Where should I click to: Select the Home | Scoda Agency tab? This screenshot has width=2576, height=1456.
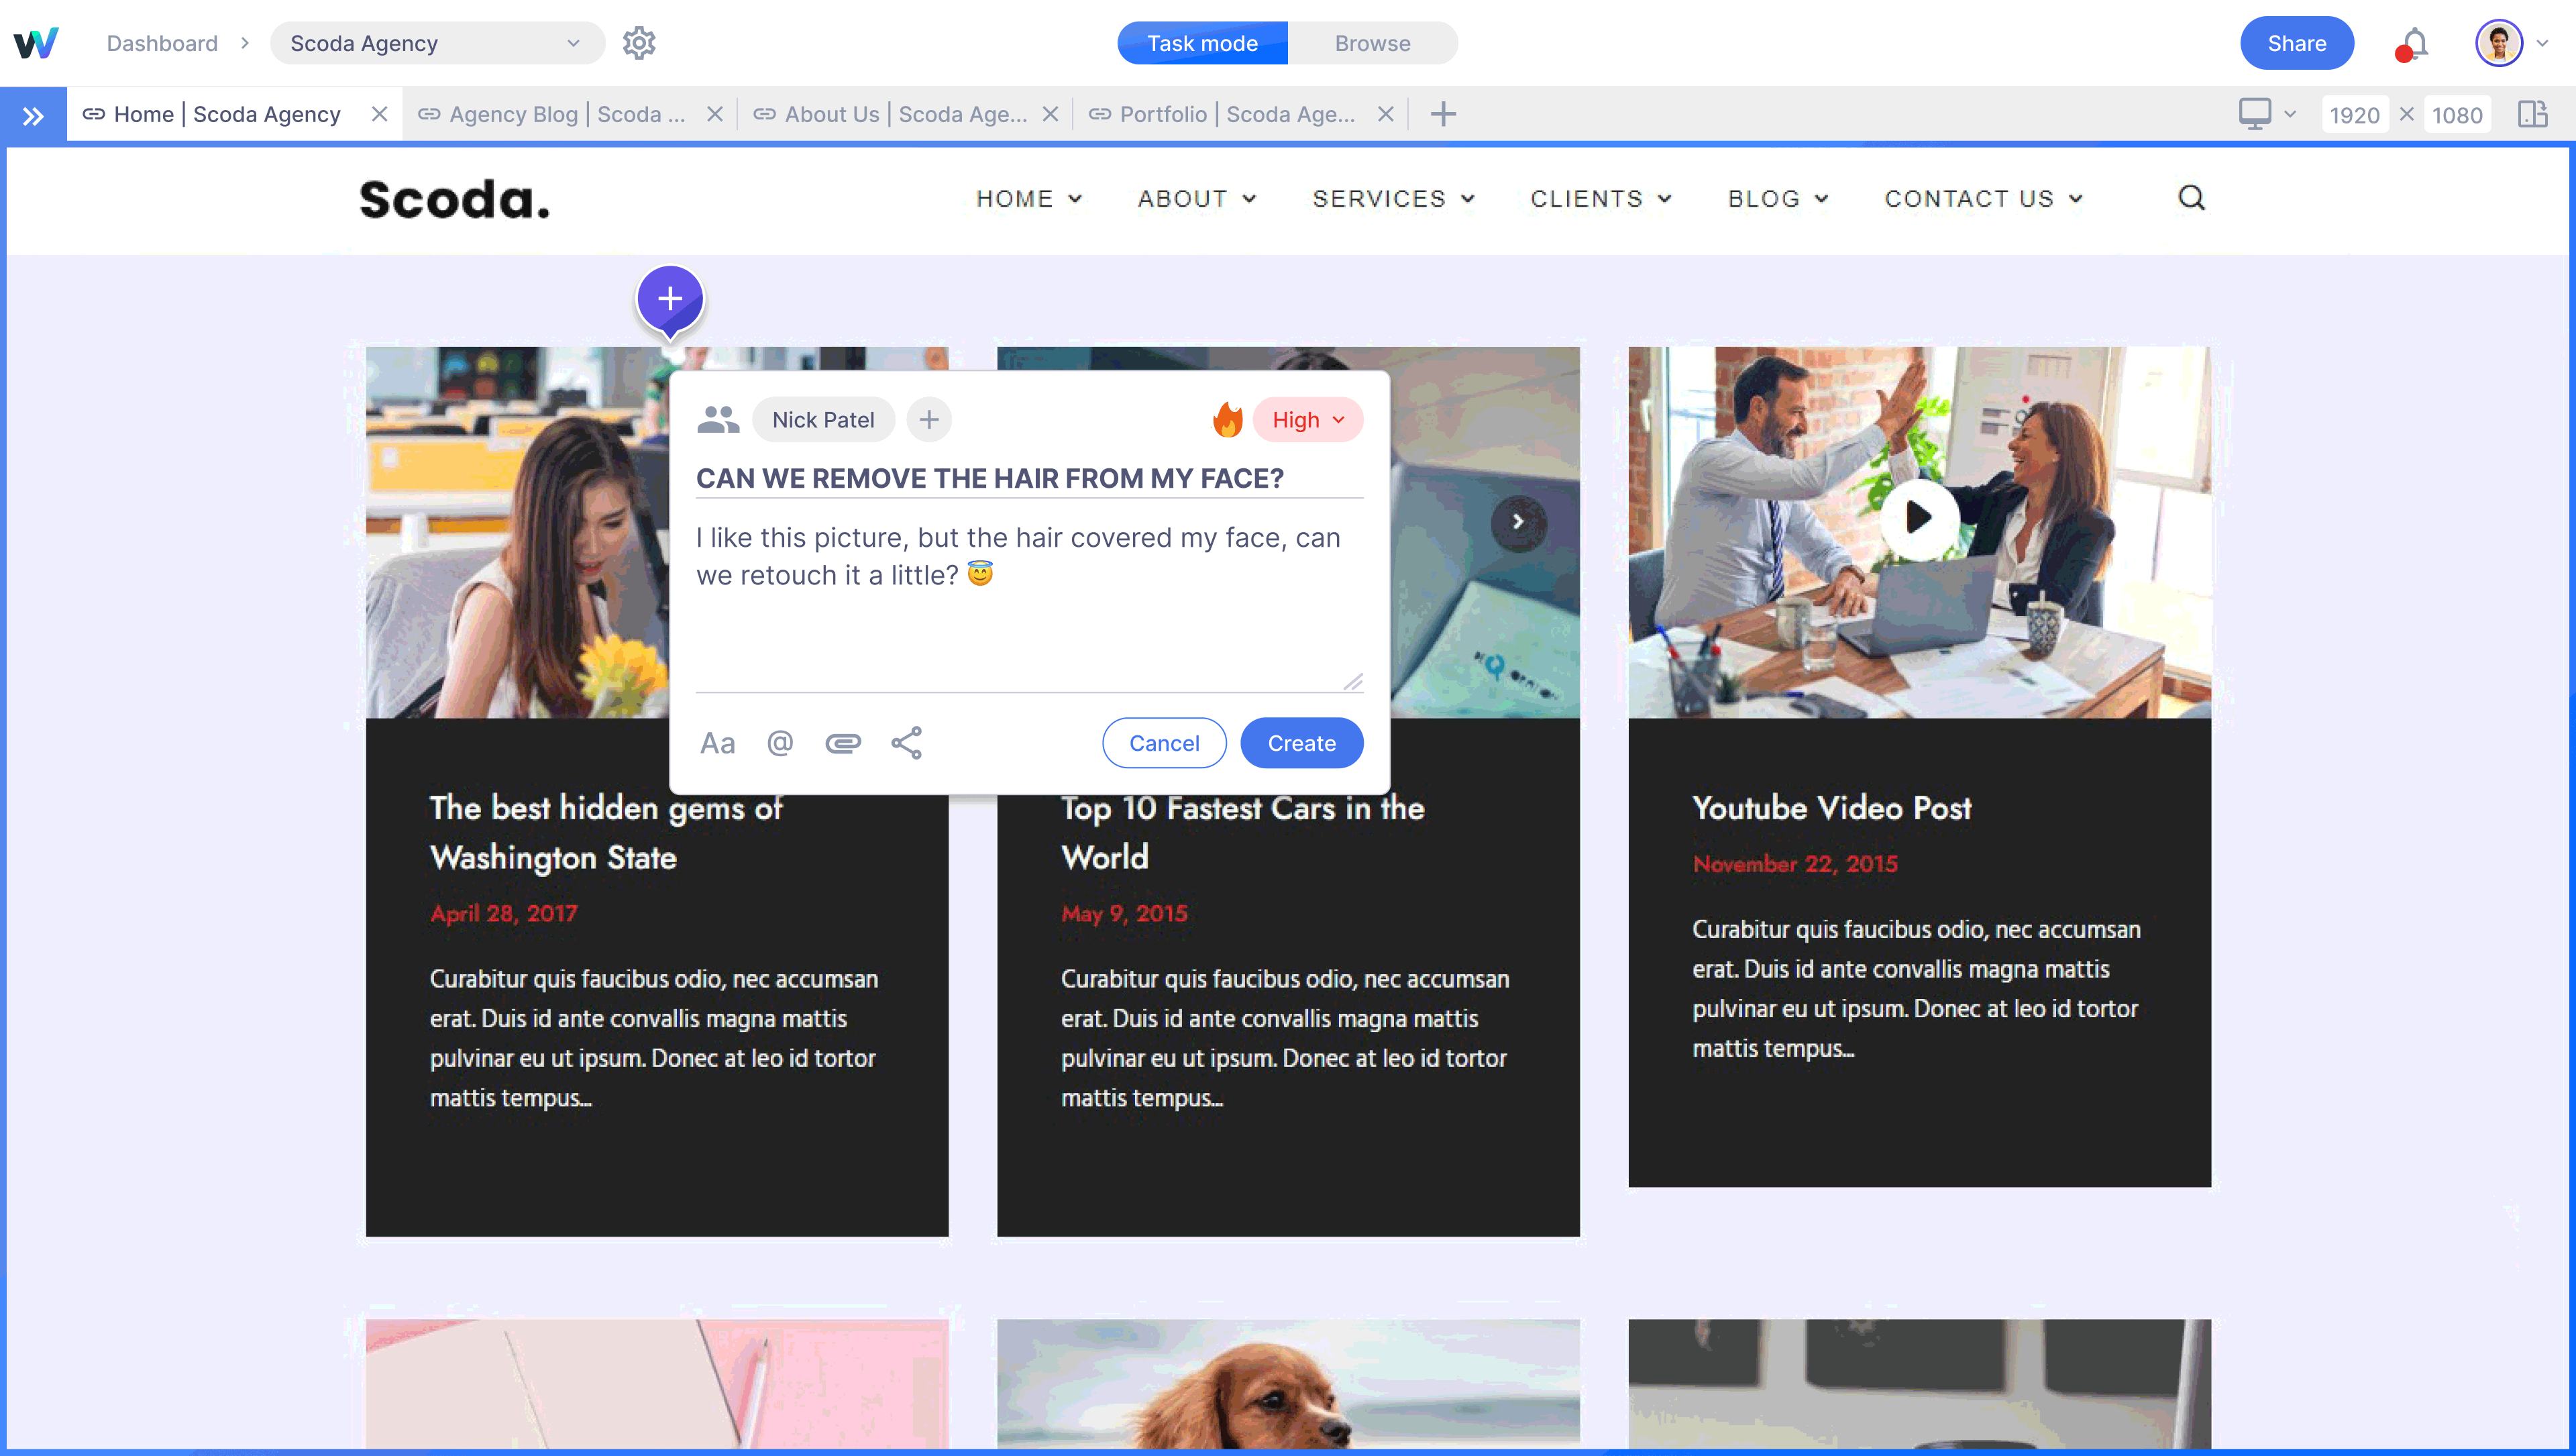point(226,114)
